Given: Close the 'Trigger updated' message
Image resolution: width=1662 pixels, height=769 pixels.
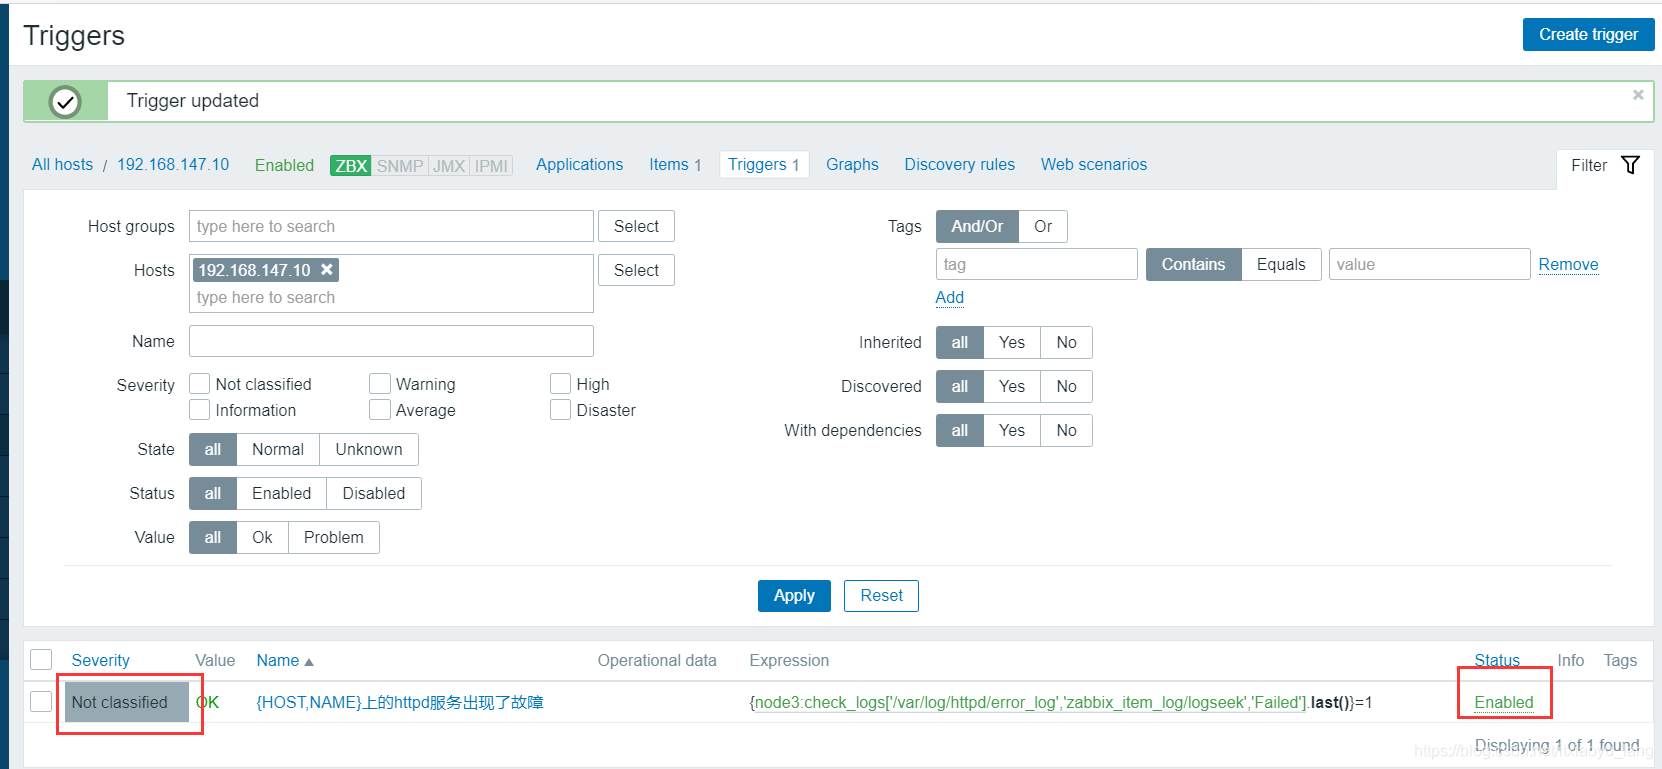Looking at the screenshot, I should pyautogui.click(x=1638, y=94).
